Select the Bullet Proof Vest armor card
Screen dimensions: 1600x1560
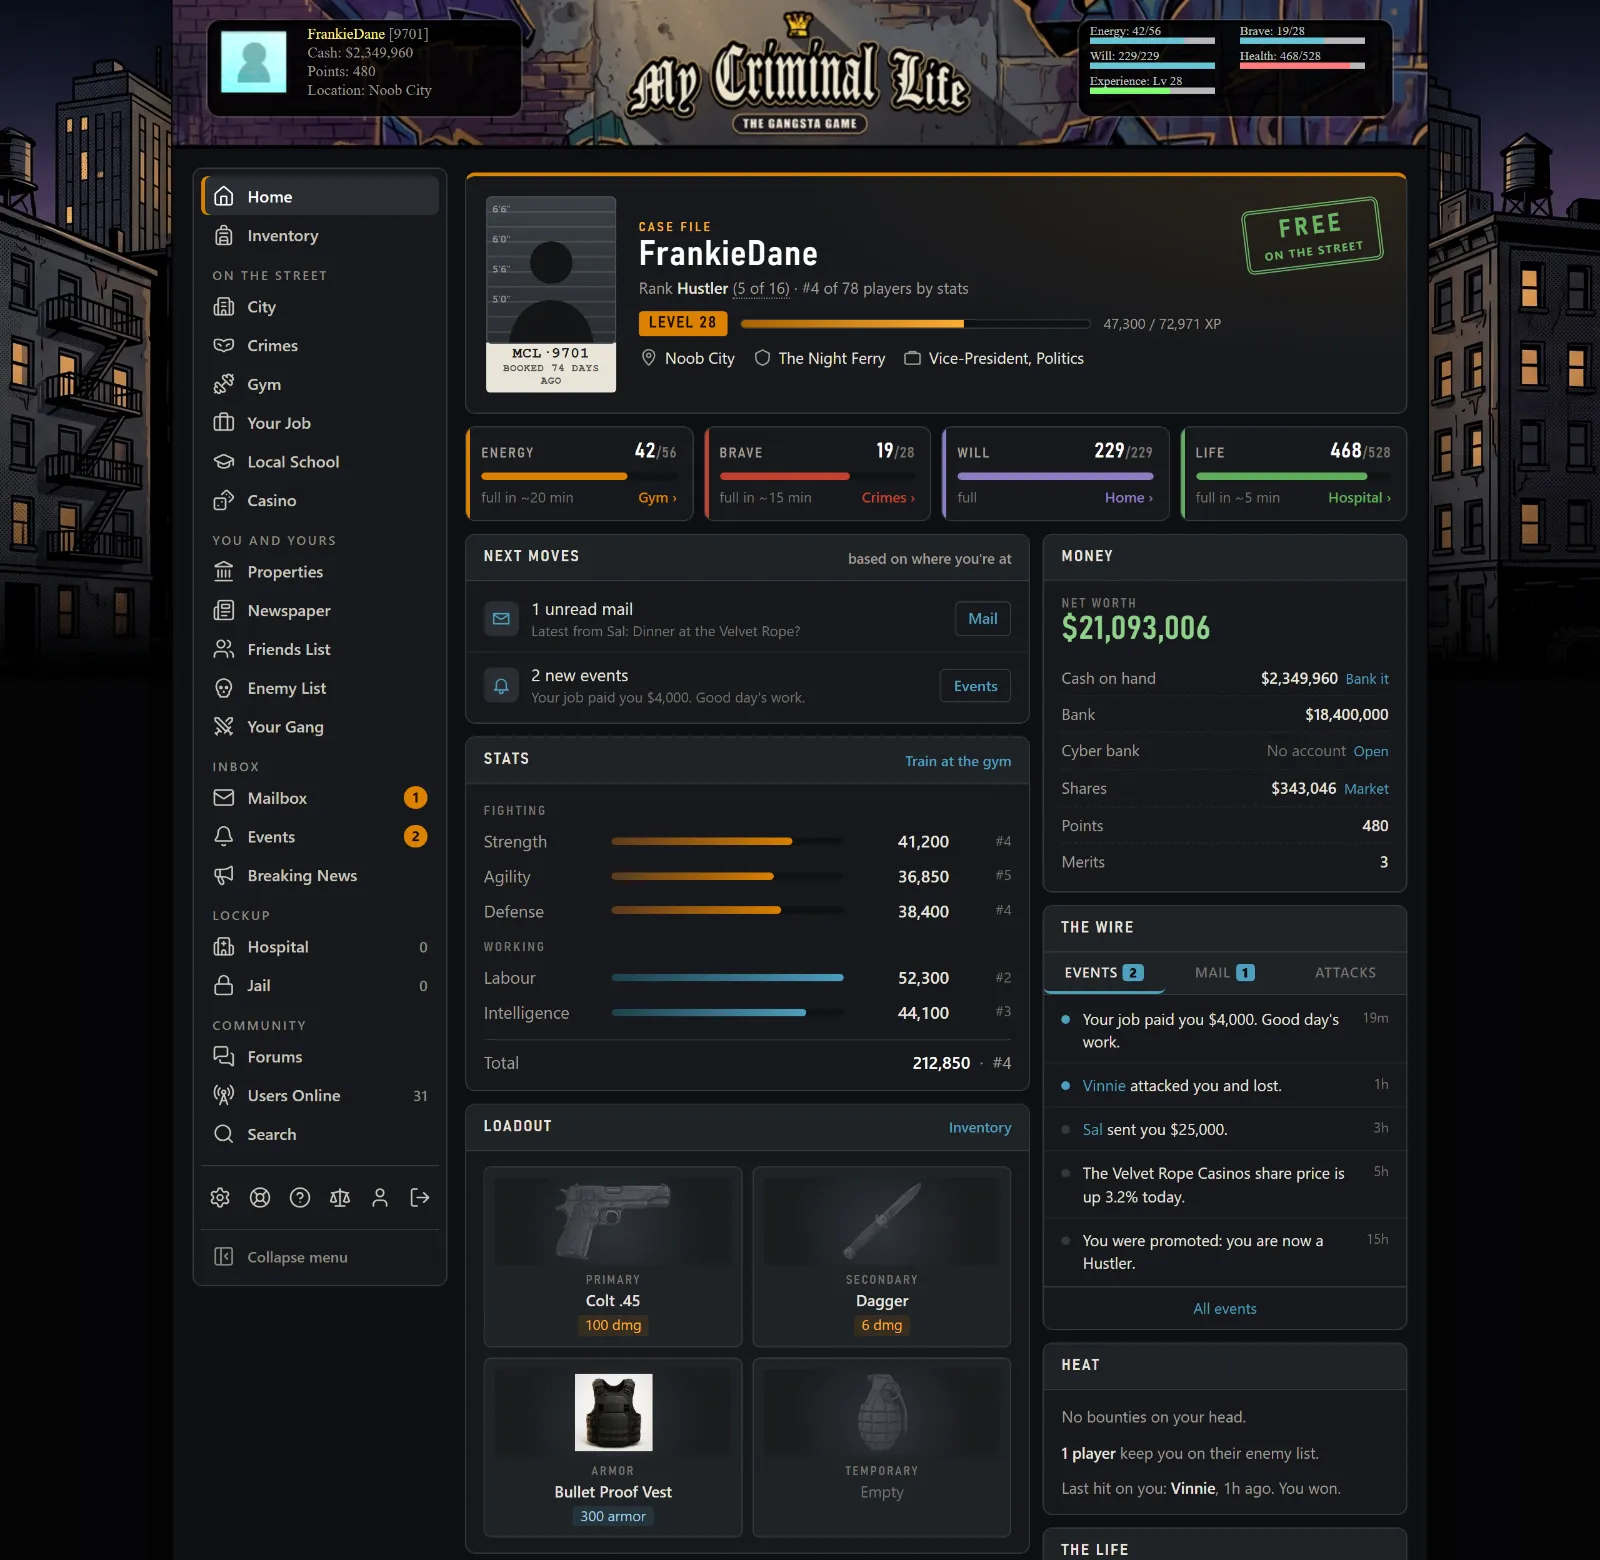tap(613, 1447)
